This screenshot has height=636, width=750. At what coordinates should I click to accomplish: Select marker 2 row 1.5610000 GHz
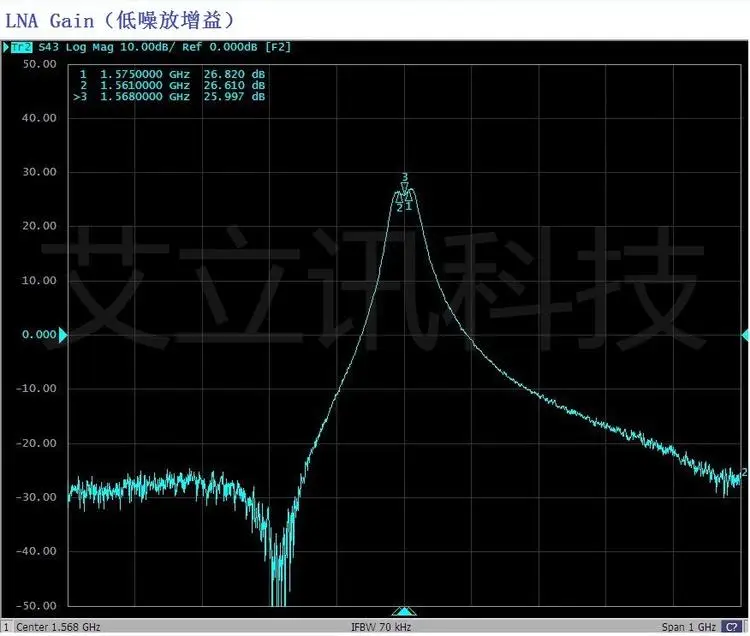pos(172,85)
